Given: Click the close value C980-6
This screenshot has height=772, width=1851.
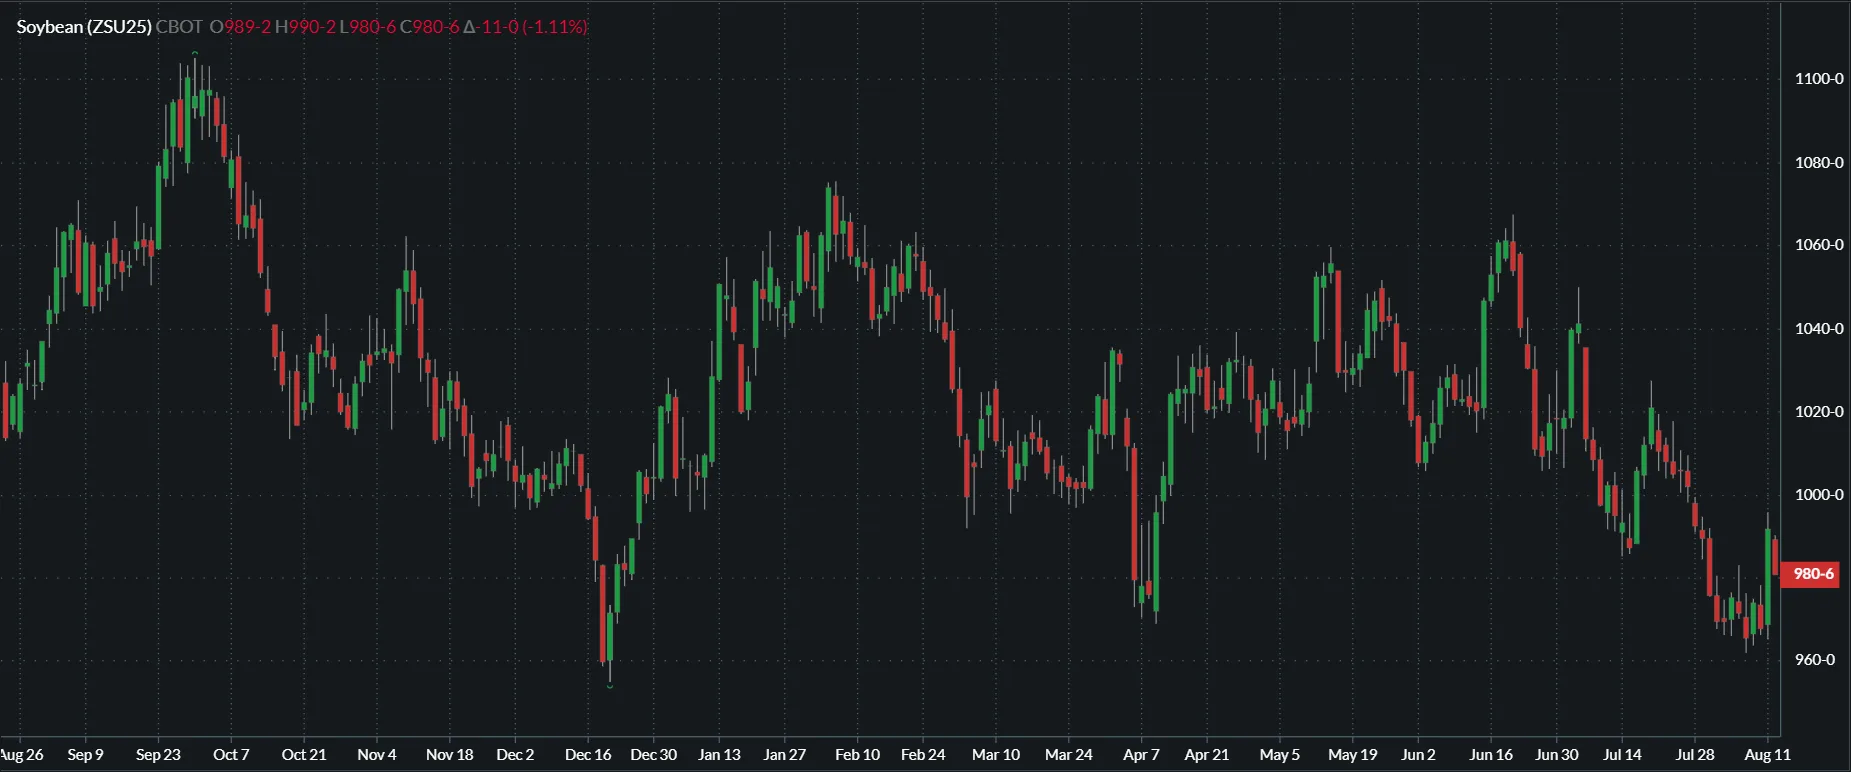Looking at the screenshot, I should pyautogui.click(x=430, y=27).
